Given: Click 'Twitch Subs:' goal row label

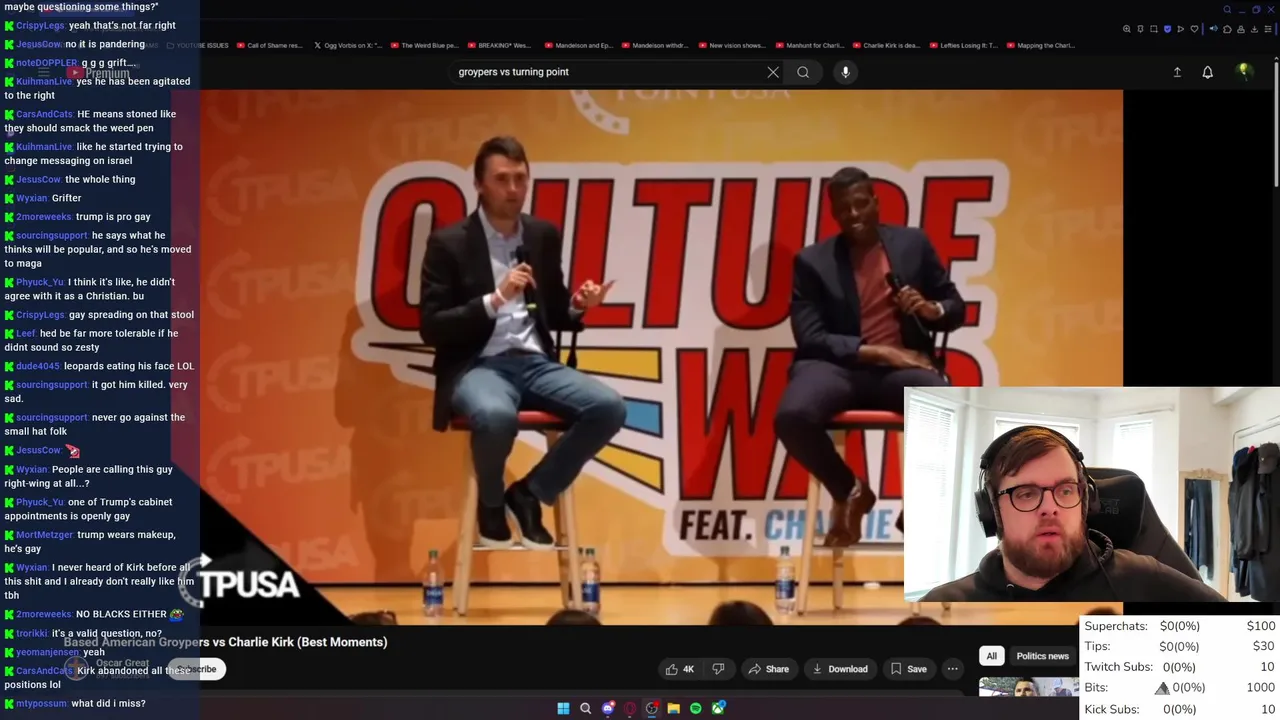Looking at the screenshot, I should (x=1118, y=667).
